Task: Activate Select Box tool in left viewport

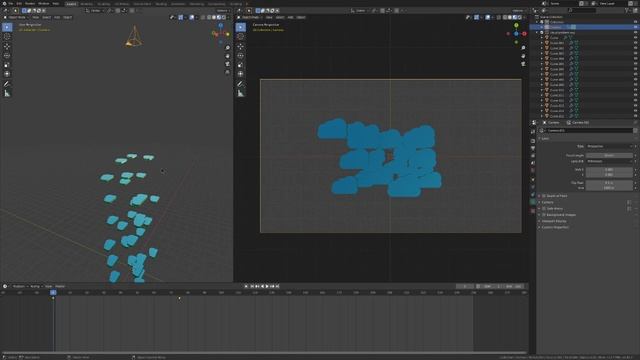Action: click(7, 27)
